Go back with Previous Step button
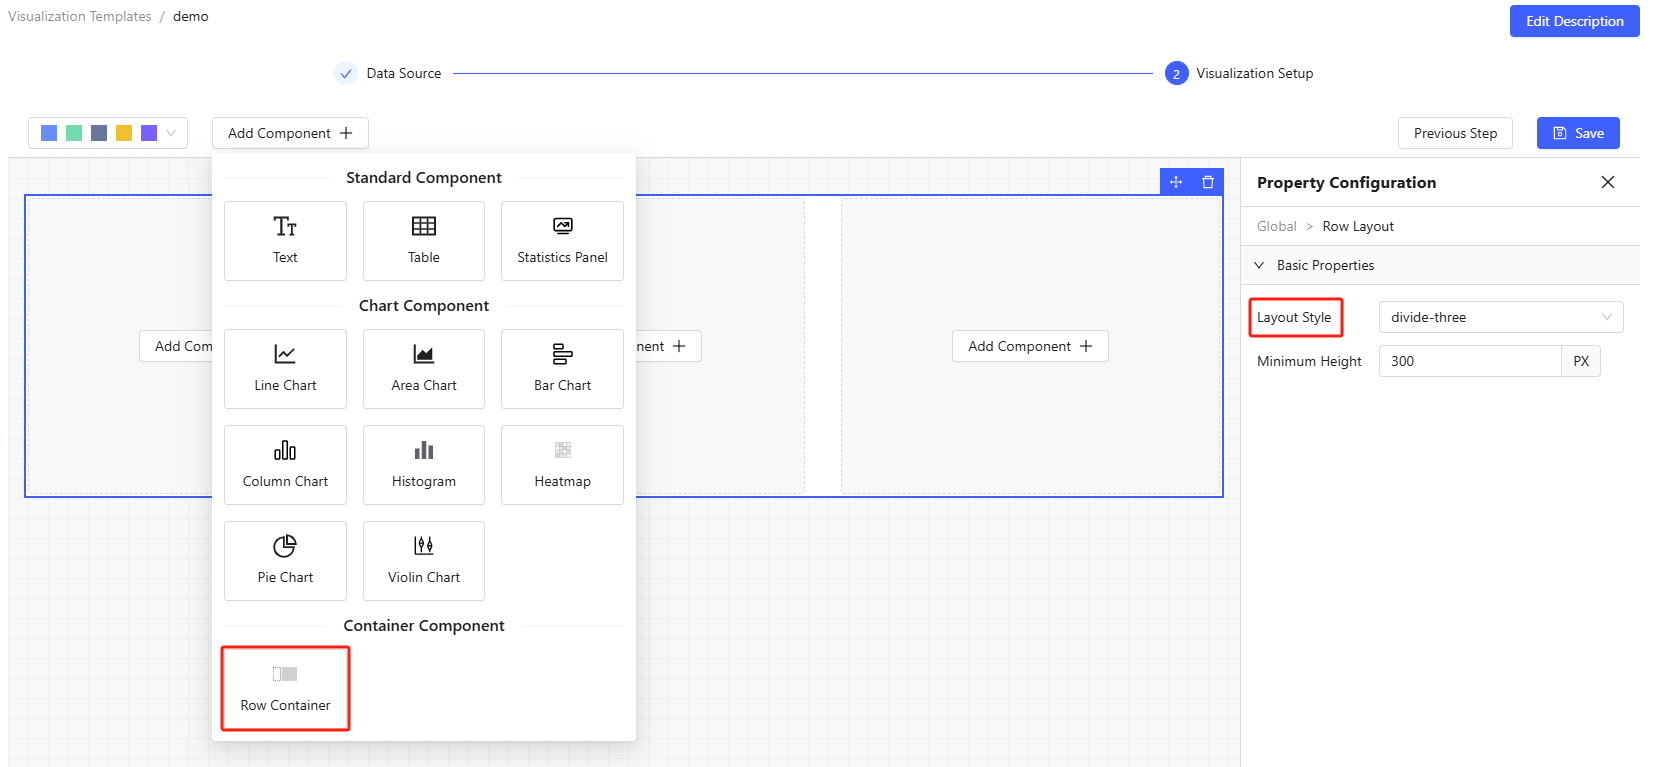 click(x=1454, y=133)
